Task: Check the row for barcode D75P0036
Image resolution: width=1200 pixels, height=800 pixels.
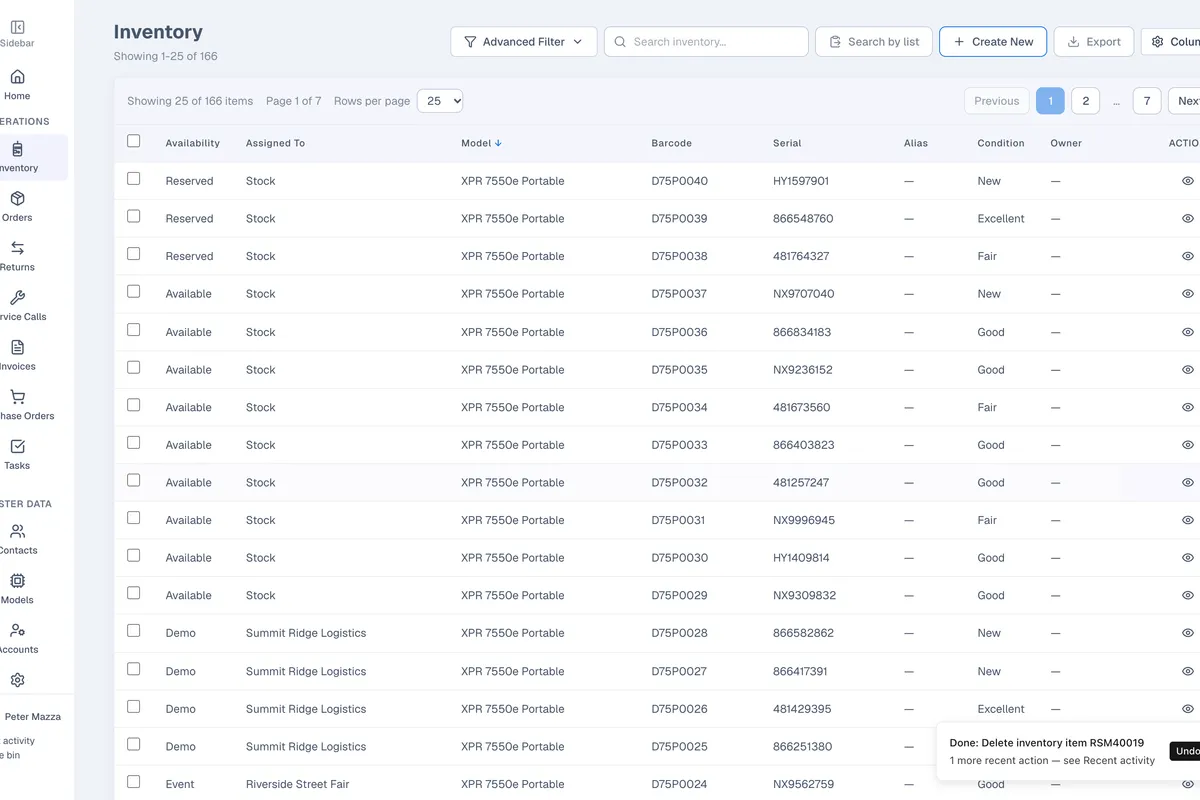Action: 134,329
